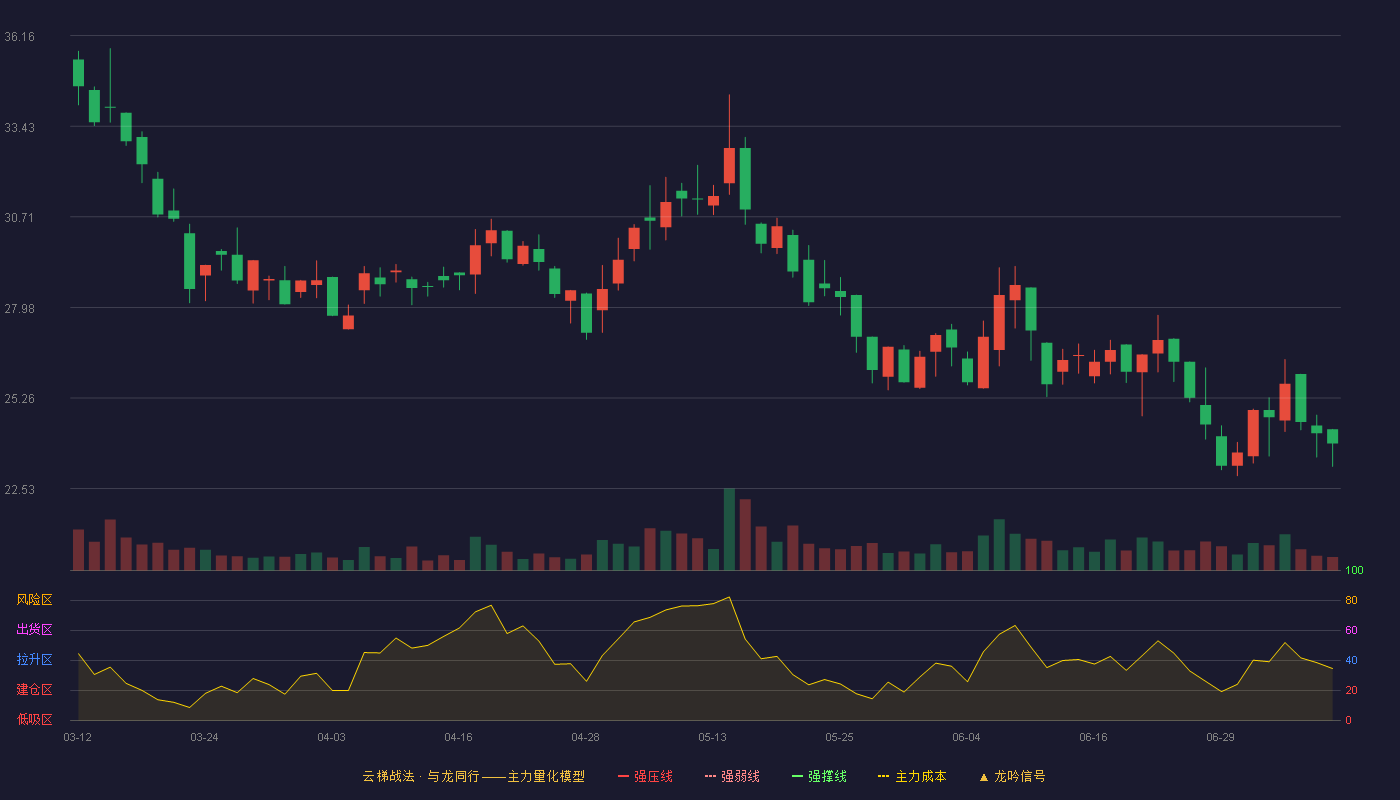The image size is (1400, 800).
Task: Click the 风险区 zone label
Action: (34, 600)
